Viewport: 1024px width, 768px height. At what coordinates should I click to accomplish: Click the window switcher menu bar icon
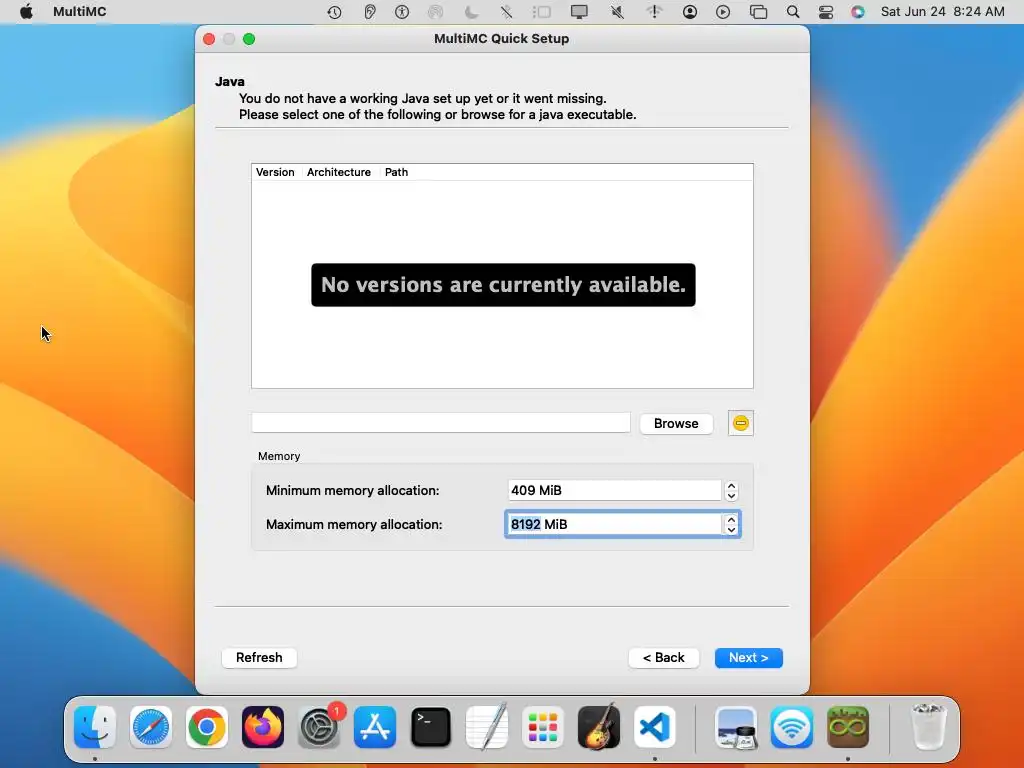tap(758, 12)
